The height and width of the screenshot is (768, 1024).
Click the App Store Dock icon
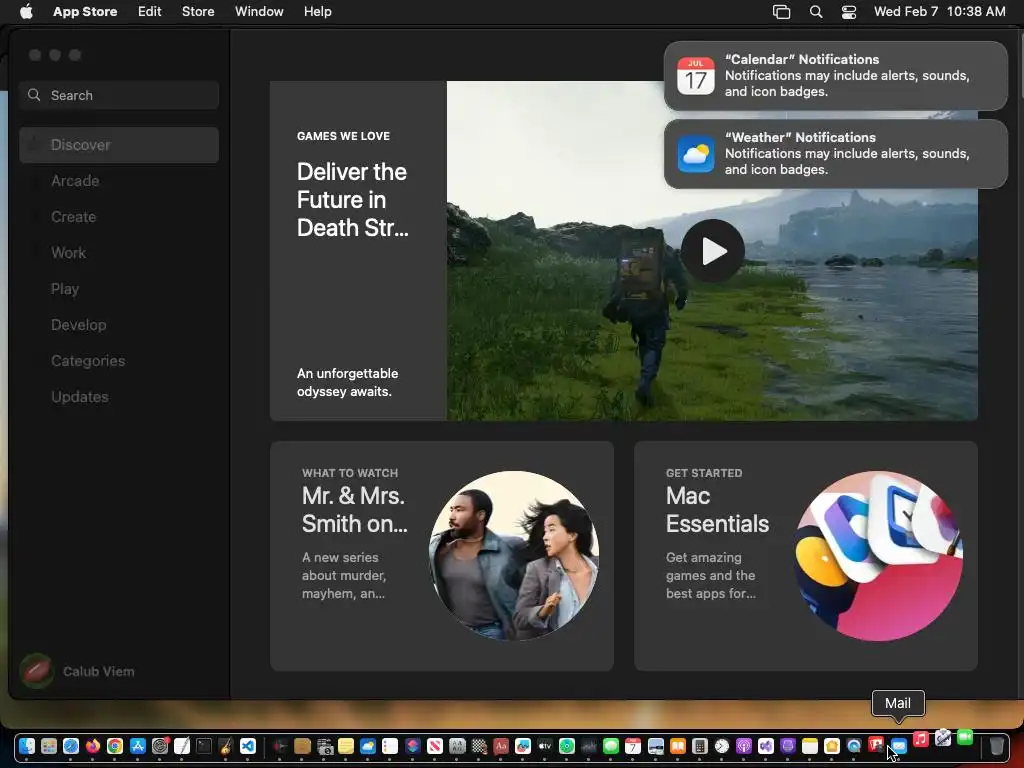click(x=138, y=746)
